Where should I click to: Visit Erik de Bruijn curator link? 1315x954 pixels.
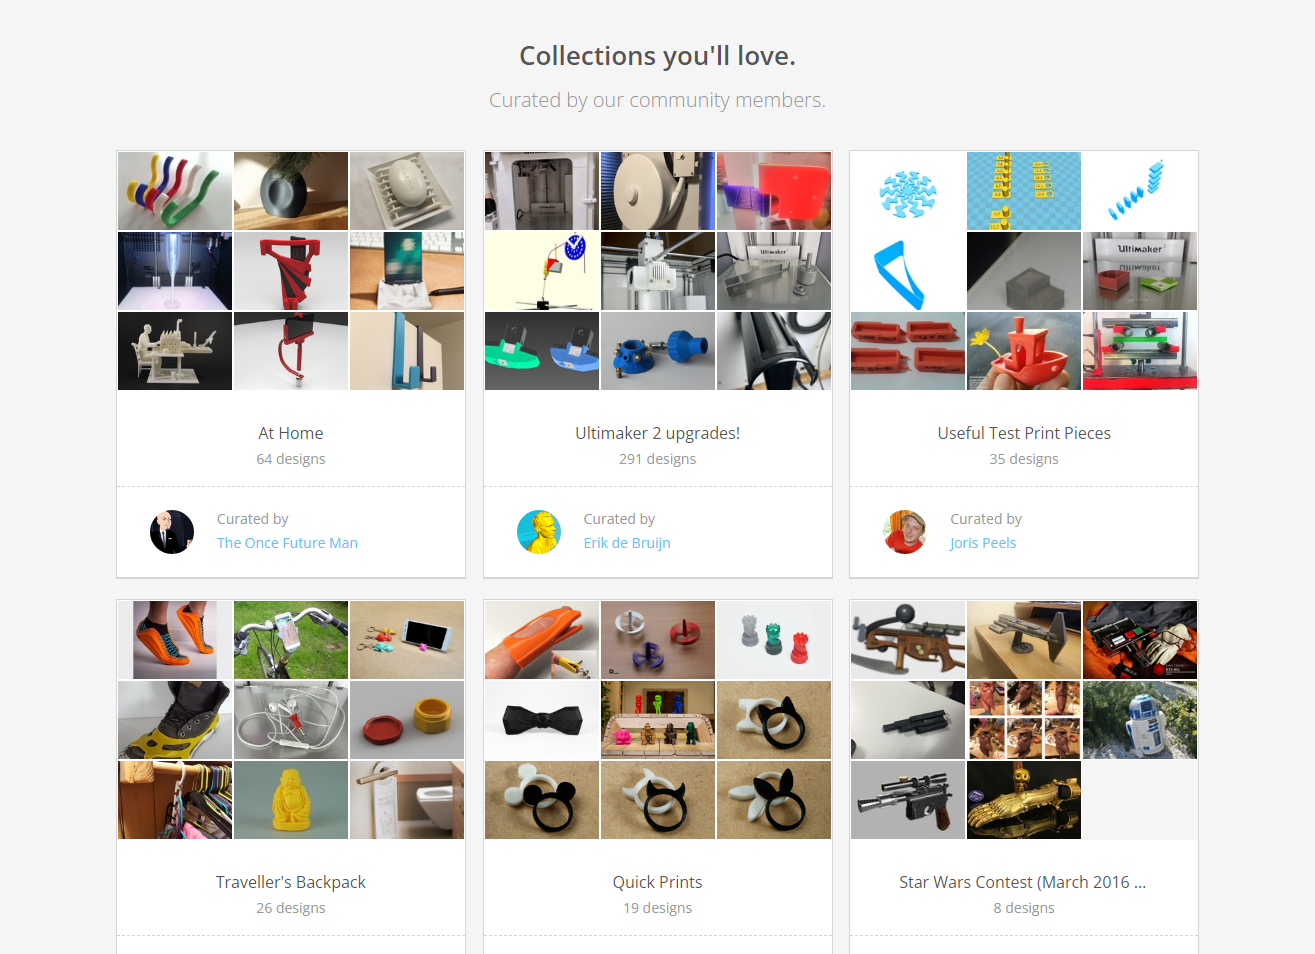coord(627,543)
